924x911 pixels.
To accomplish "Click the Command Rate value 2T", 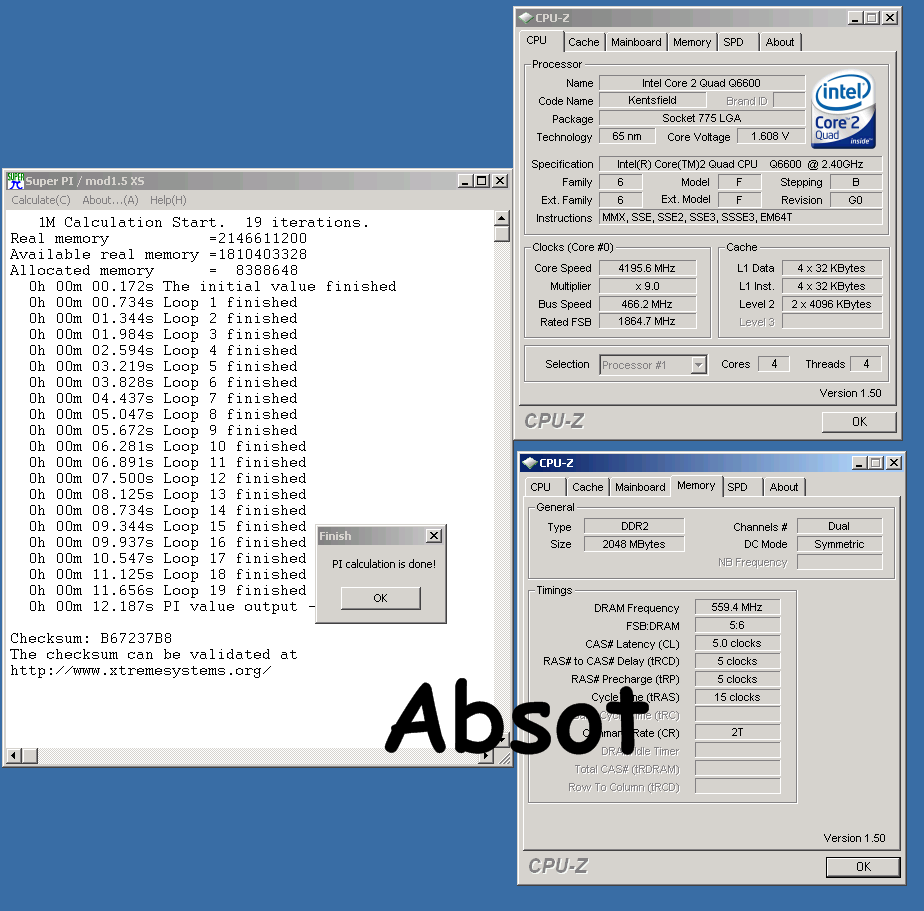I will pyautogui.click(x=737, y=732).
